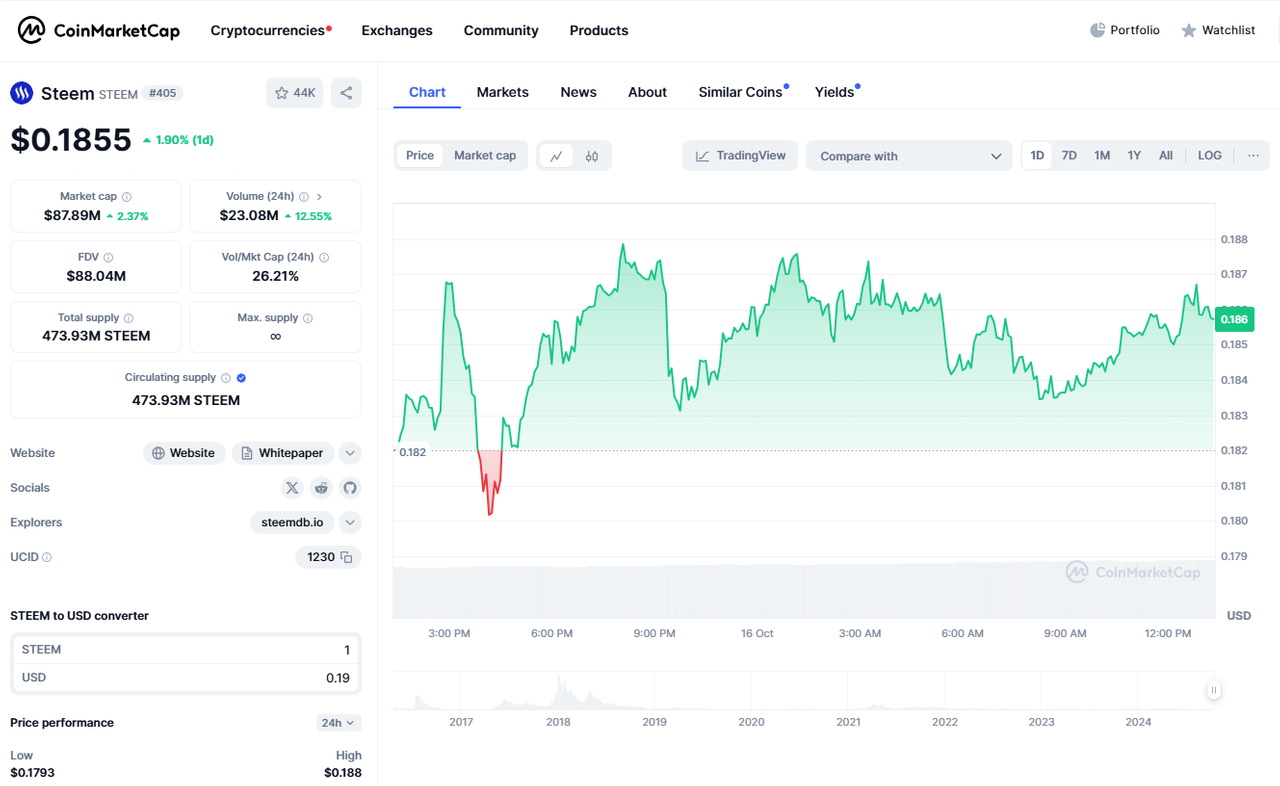Open the Products menu
This screenshot has height=786, width=1280.
click(599, 30)
